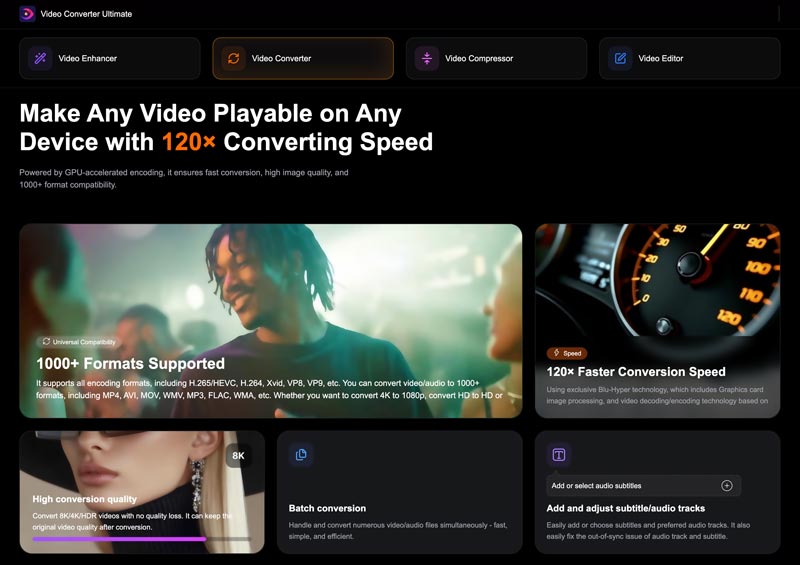Click the Add or select audio subtitles field
The height and width of the screenshot is (565, 800).
[x=643, y=485]
